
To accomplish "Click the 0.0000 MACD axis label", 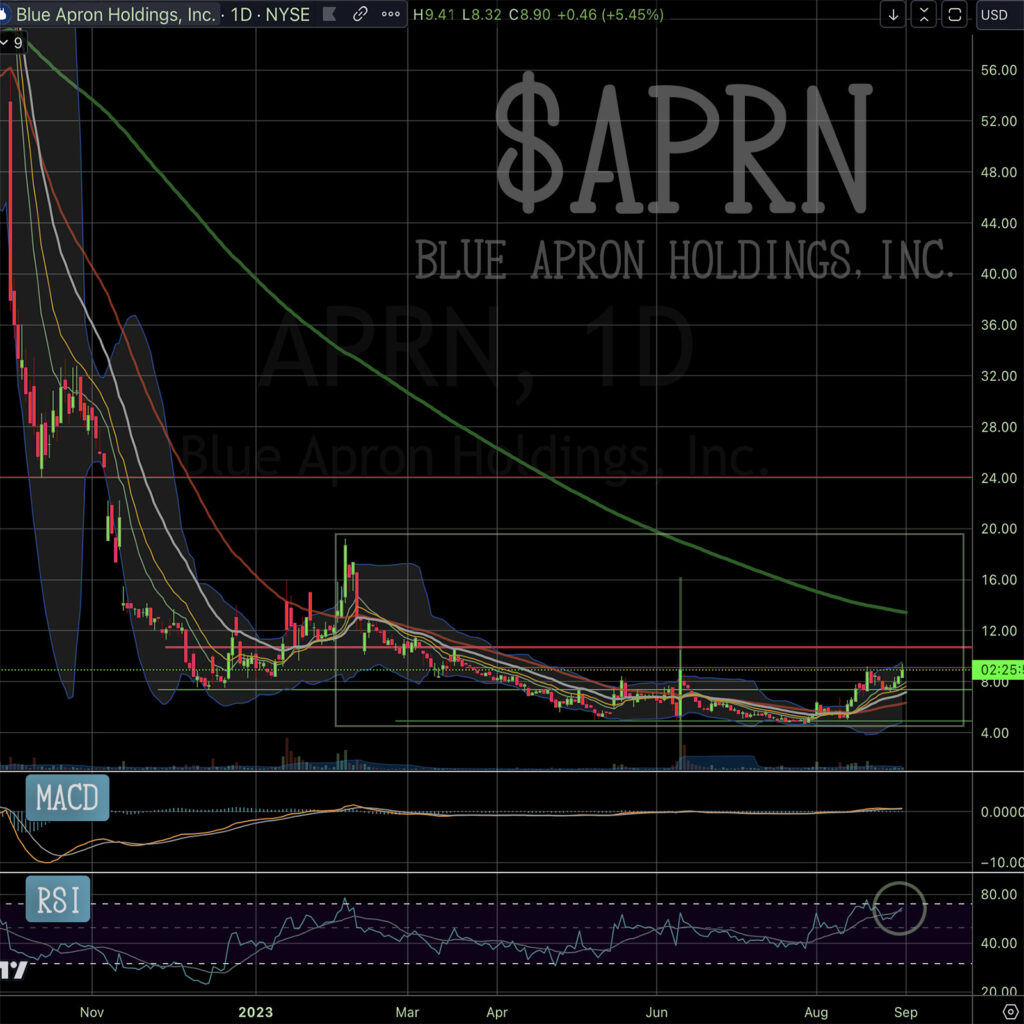I will [x=1002, y=812].
